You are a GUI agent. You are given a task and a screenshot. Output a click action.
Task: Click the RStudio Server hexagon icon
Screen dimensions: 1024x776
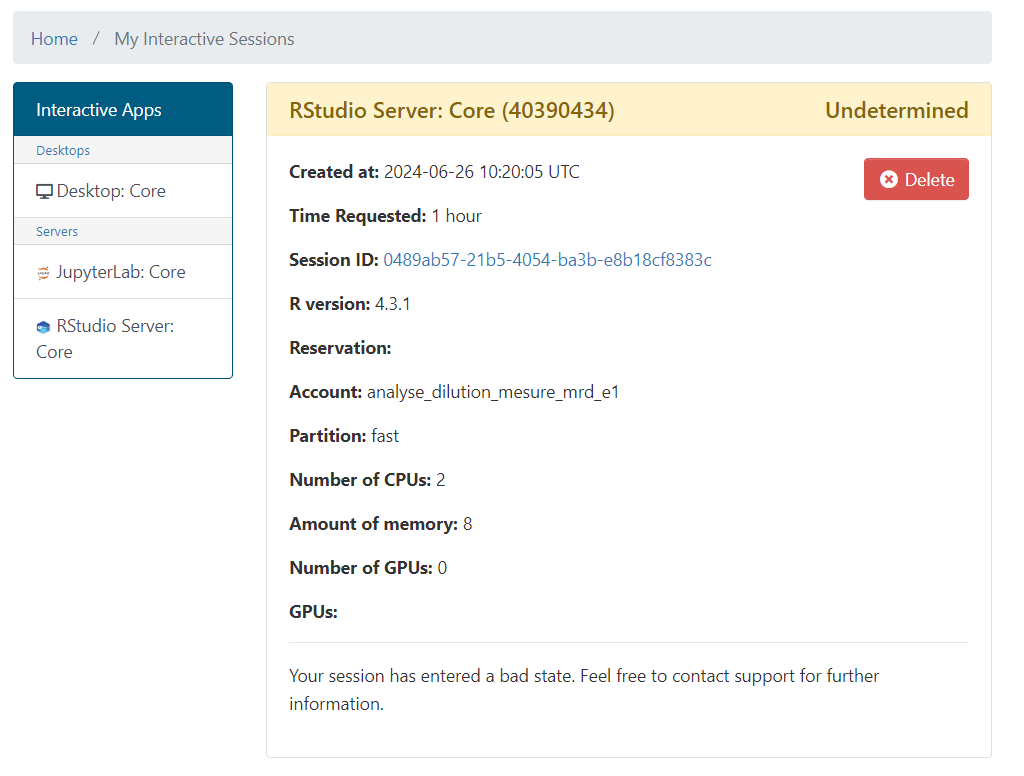point(43,327)
